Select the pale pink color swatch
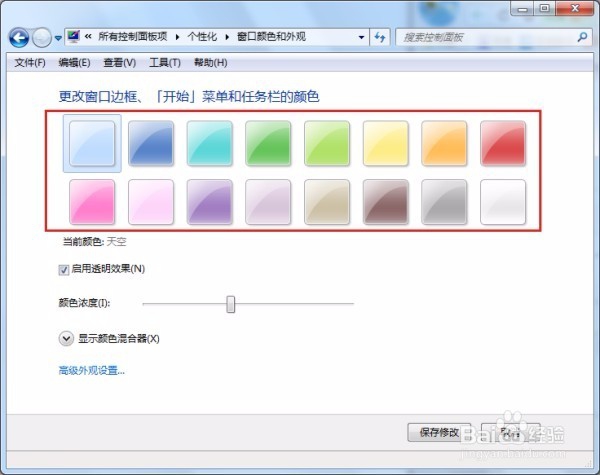 pos(151,202)
